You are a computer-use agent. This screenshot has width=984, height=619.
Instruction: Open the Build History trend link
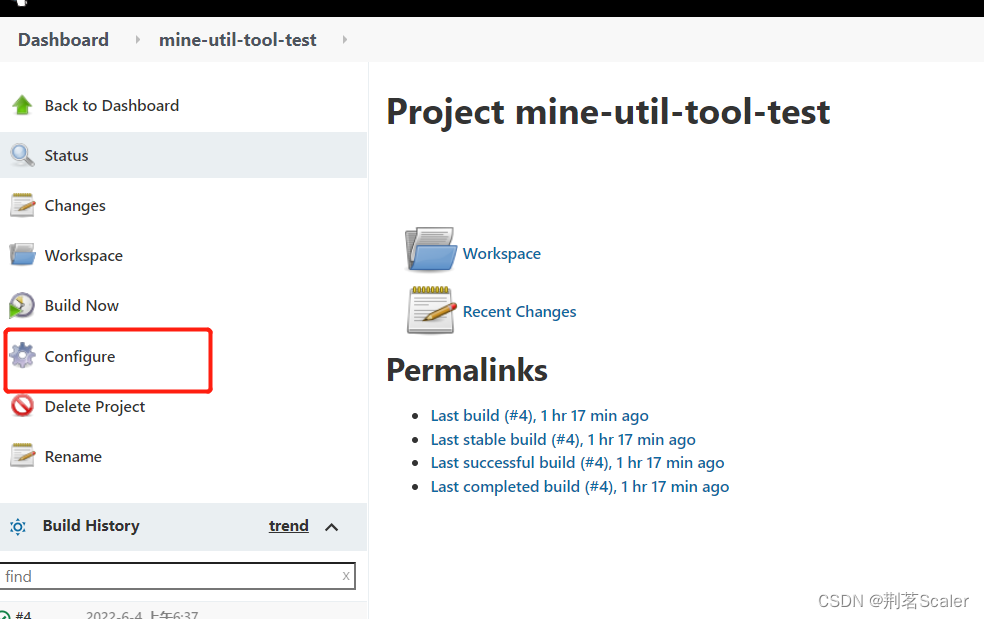pyautogui.click(x=288, y=526)
